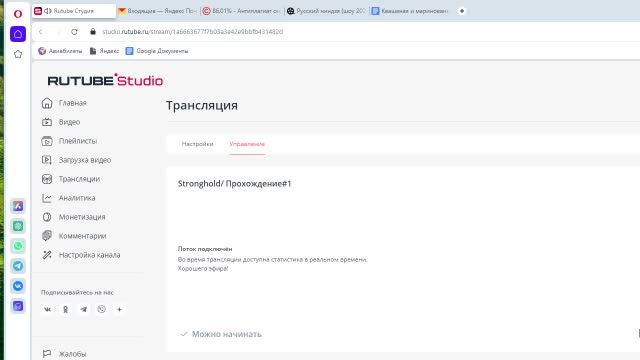The height and width of the screenshot is (360, 640).
Task: Switch to the Квашеная и маринованная tab
Action: (411, 11)
